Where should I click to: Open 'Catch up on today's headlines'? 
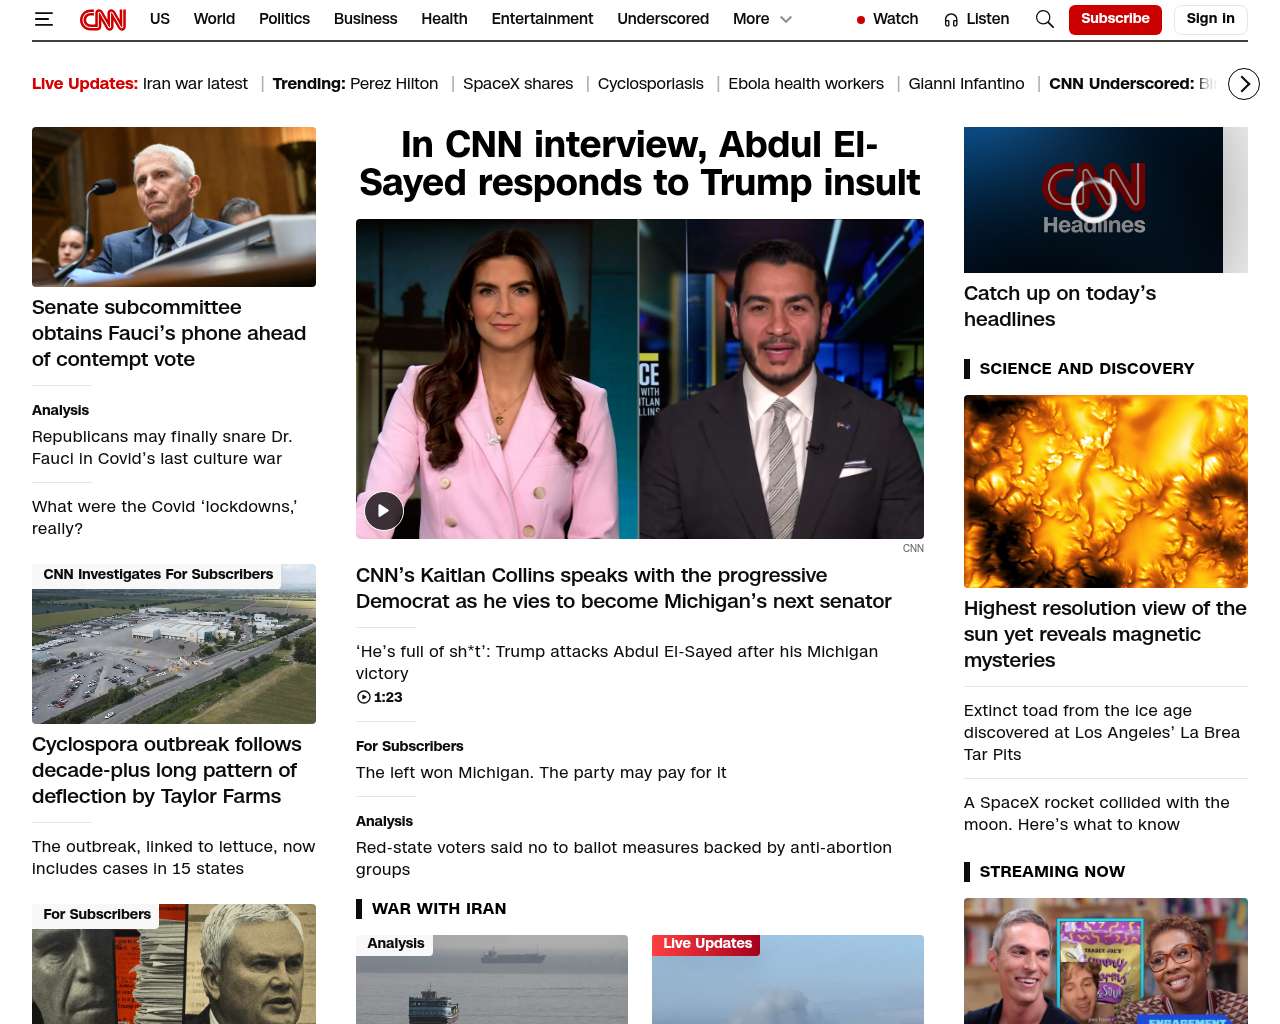point(1060,306)
